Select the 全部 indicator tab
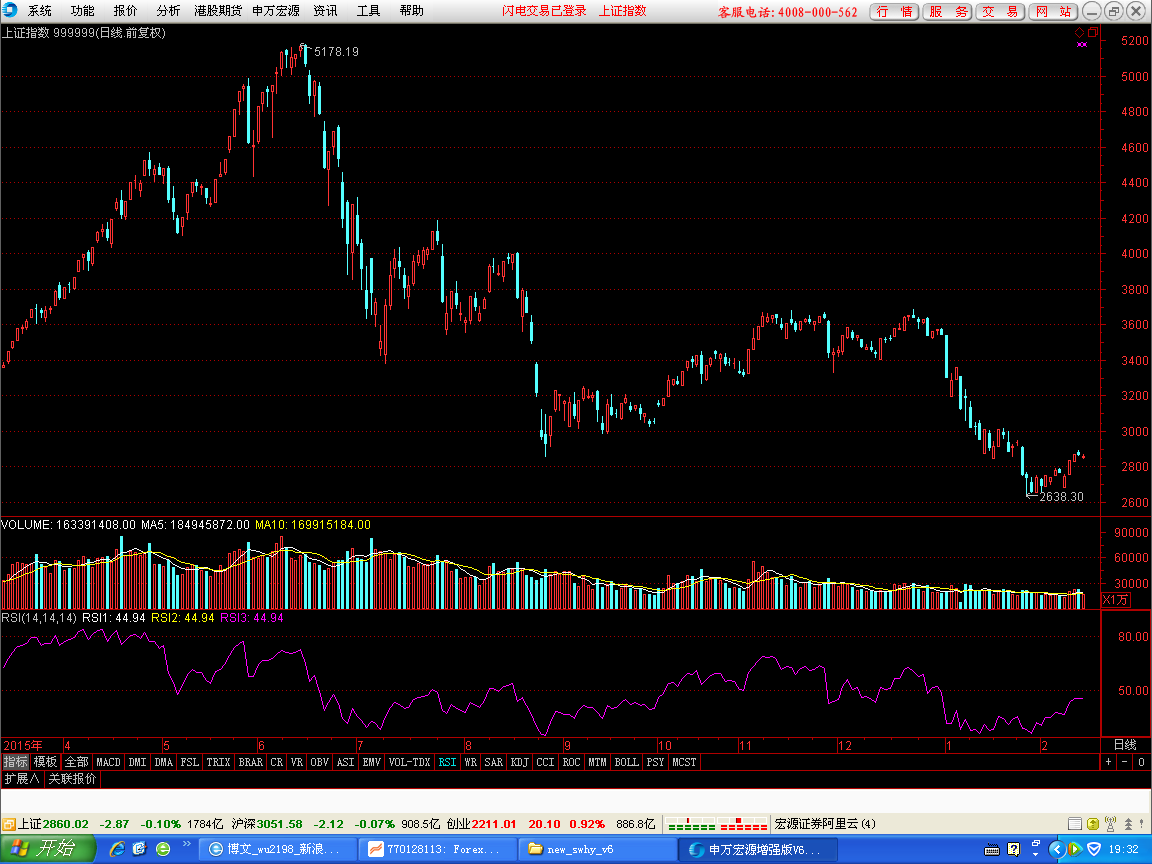The width and height of the screenshot is (1152, 864). pos(76,762)
